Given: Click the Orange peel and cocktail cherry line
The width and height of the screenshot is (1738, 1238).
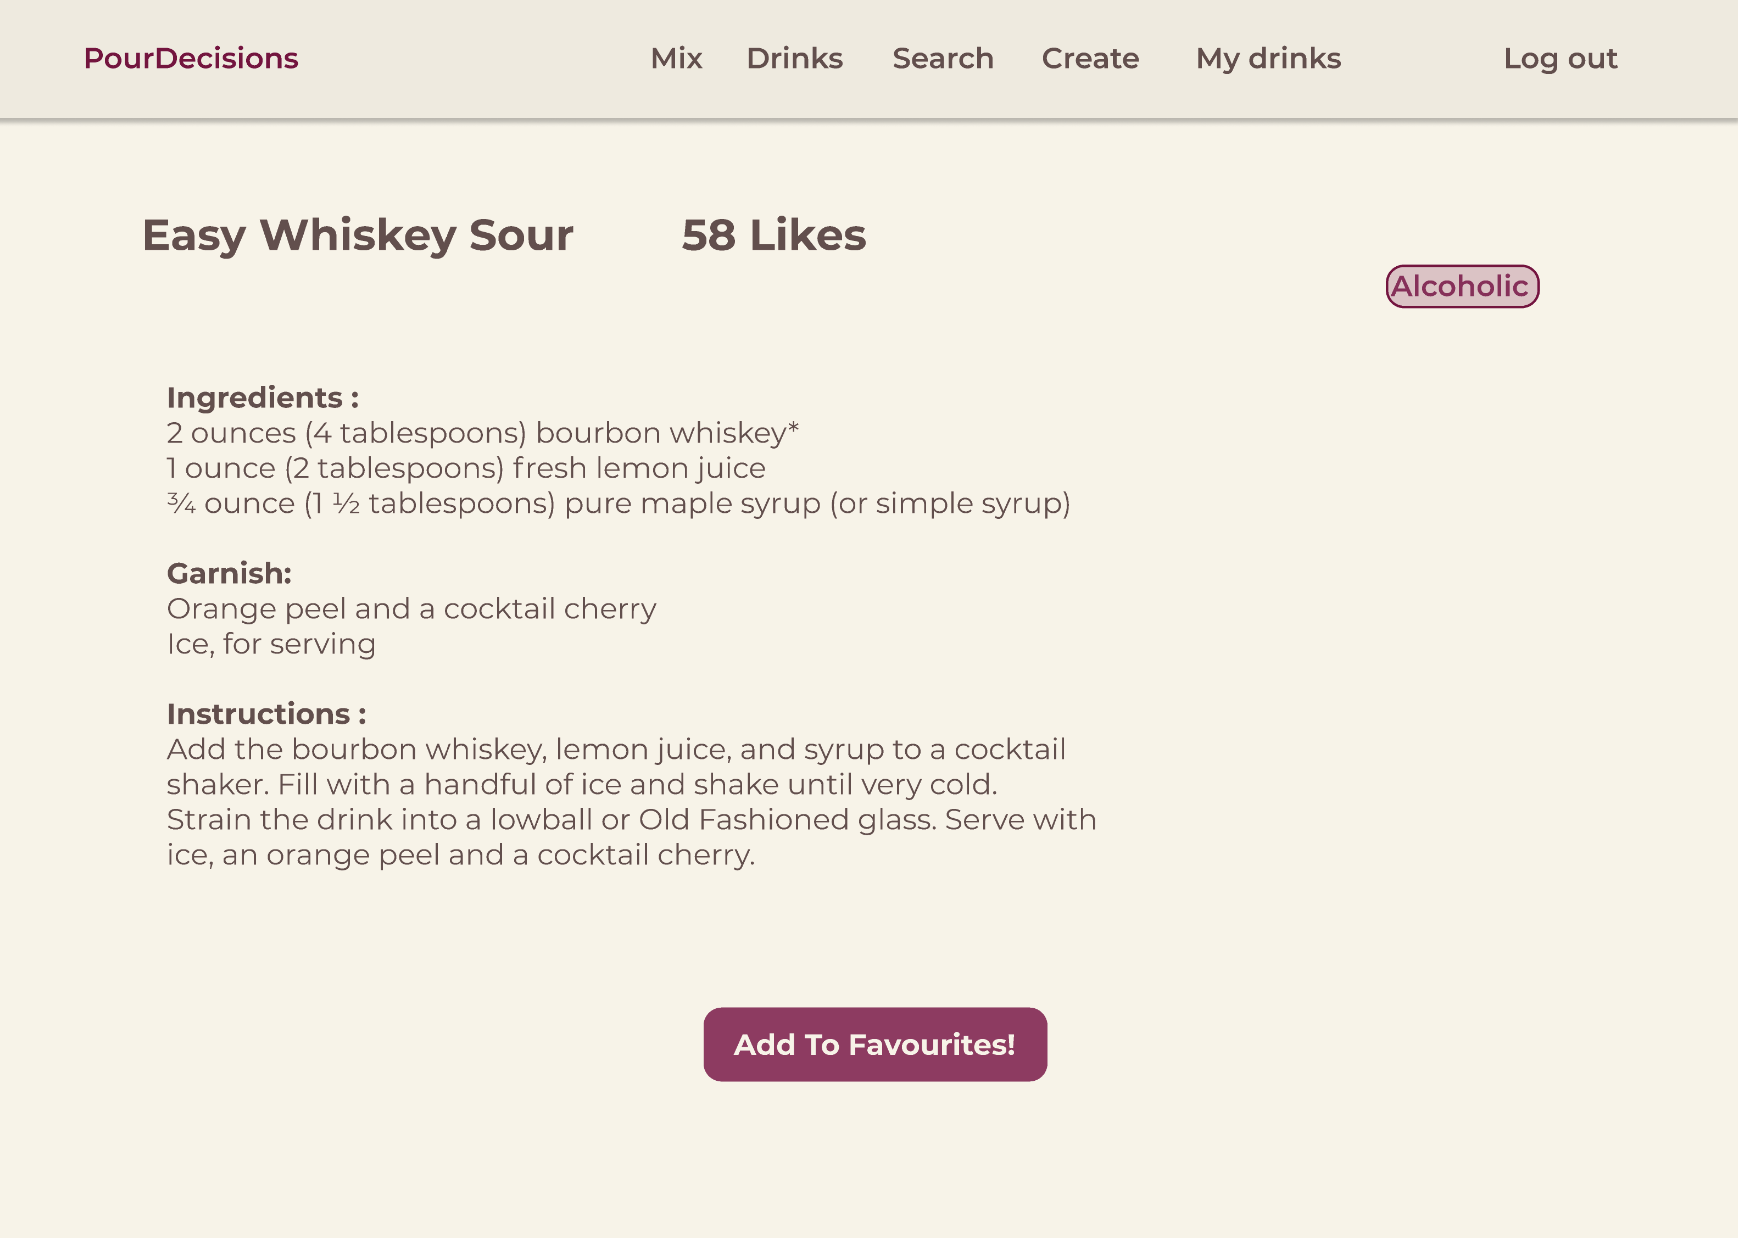Looking at the screenshot, I should tap(412, 609).
